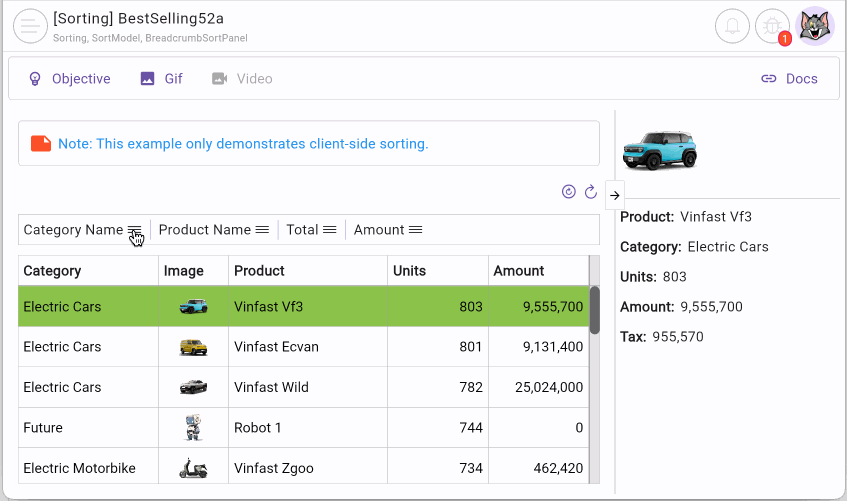Click the orange note icon
This screenshot has height=501, width=847.
point(41,143)
